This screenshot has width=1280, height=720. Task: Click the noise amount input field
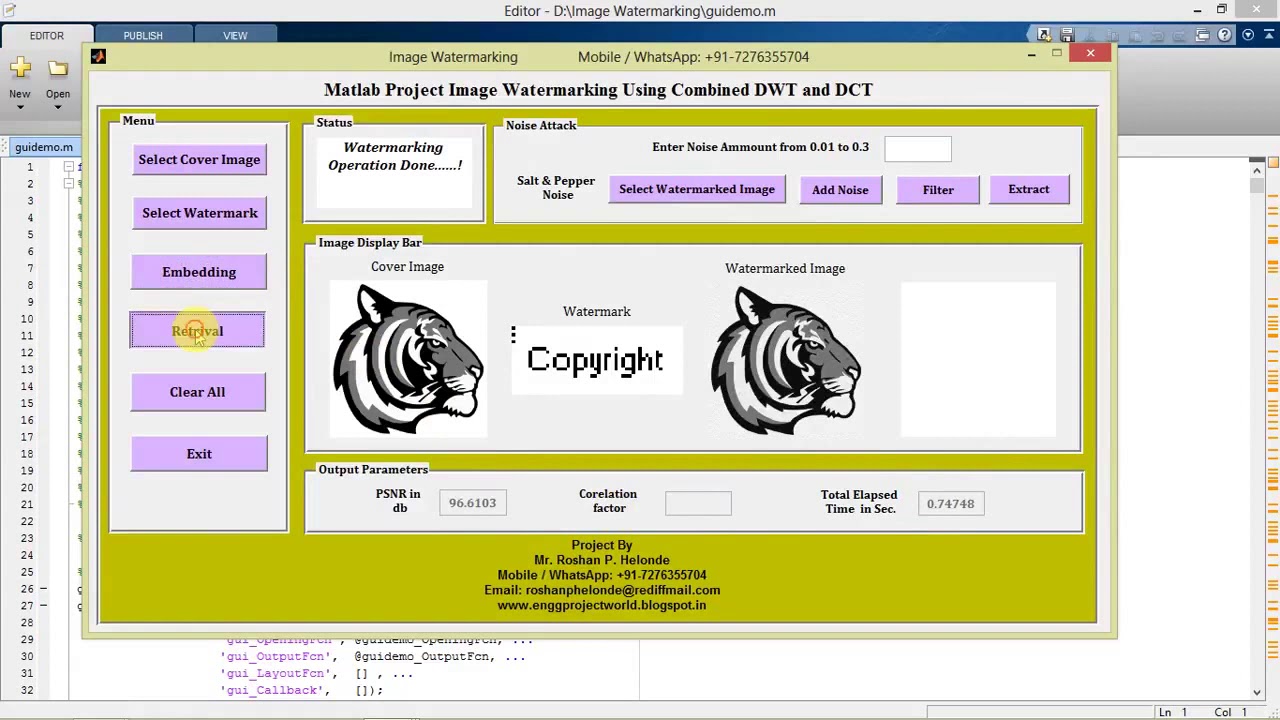(x=918, y=148)
